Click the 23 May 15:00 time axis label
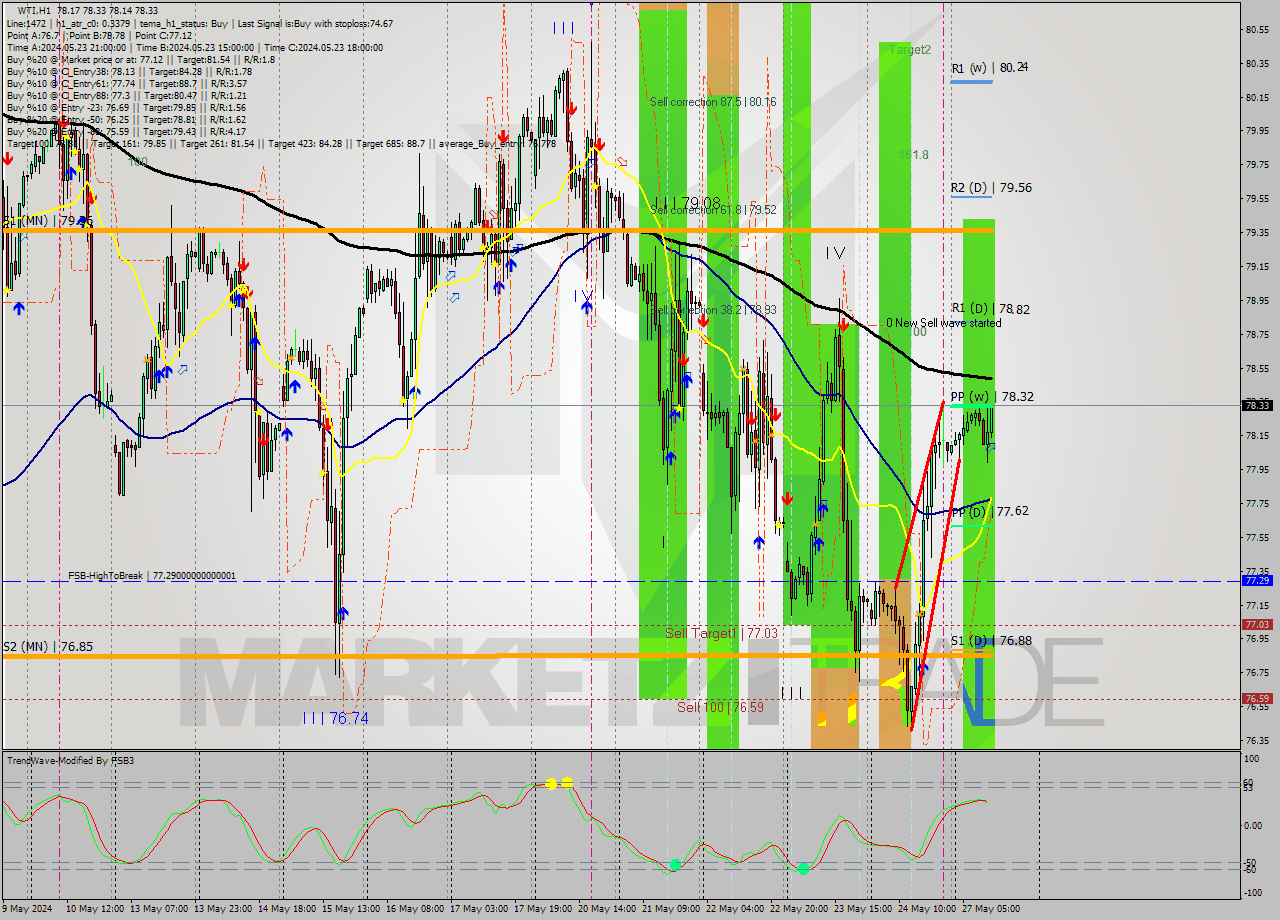Image resolution: width=1280 pixels, height=920 pixels. [x=864, y=909]
